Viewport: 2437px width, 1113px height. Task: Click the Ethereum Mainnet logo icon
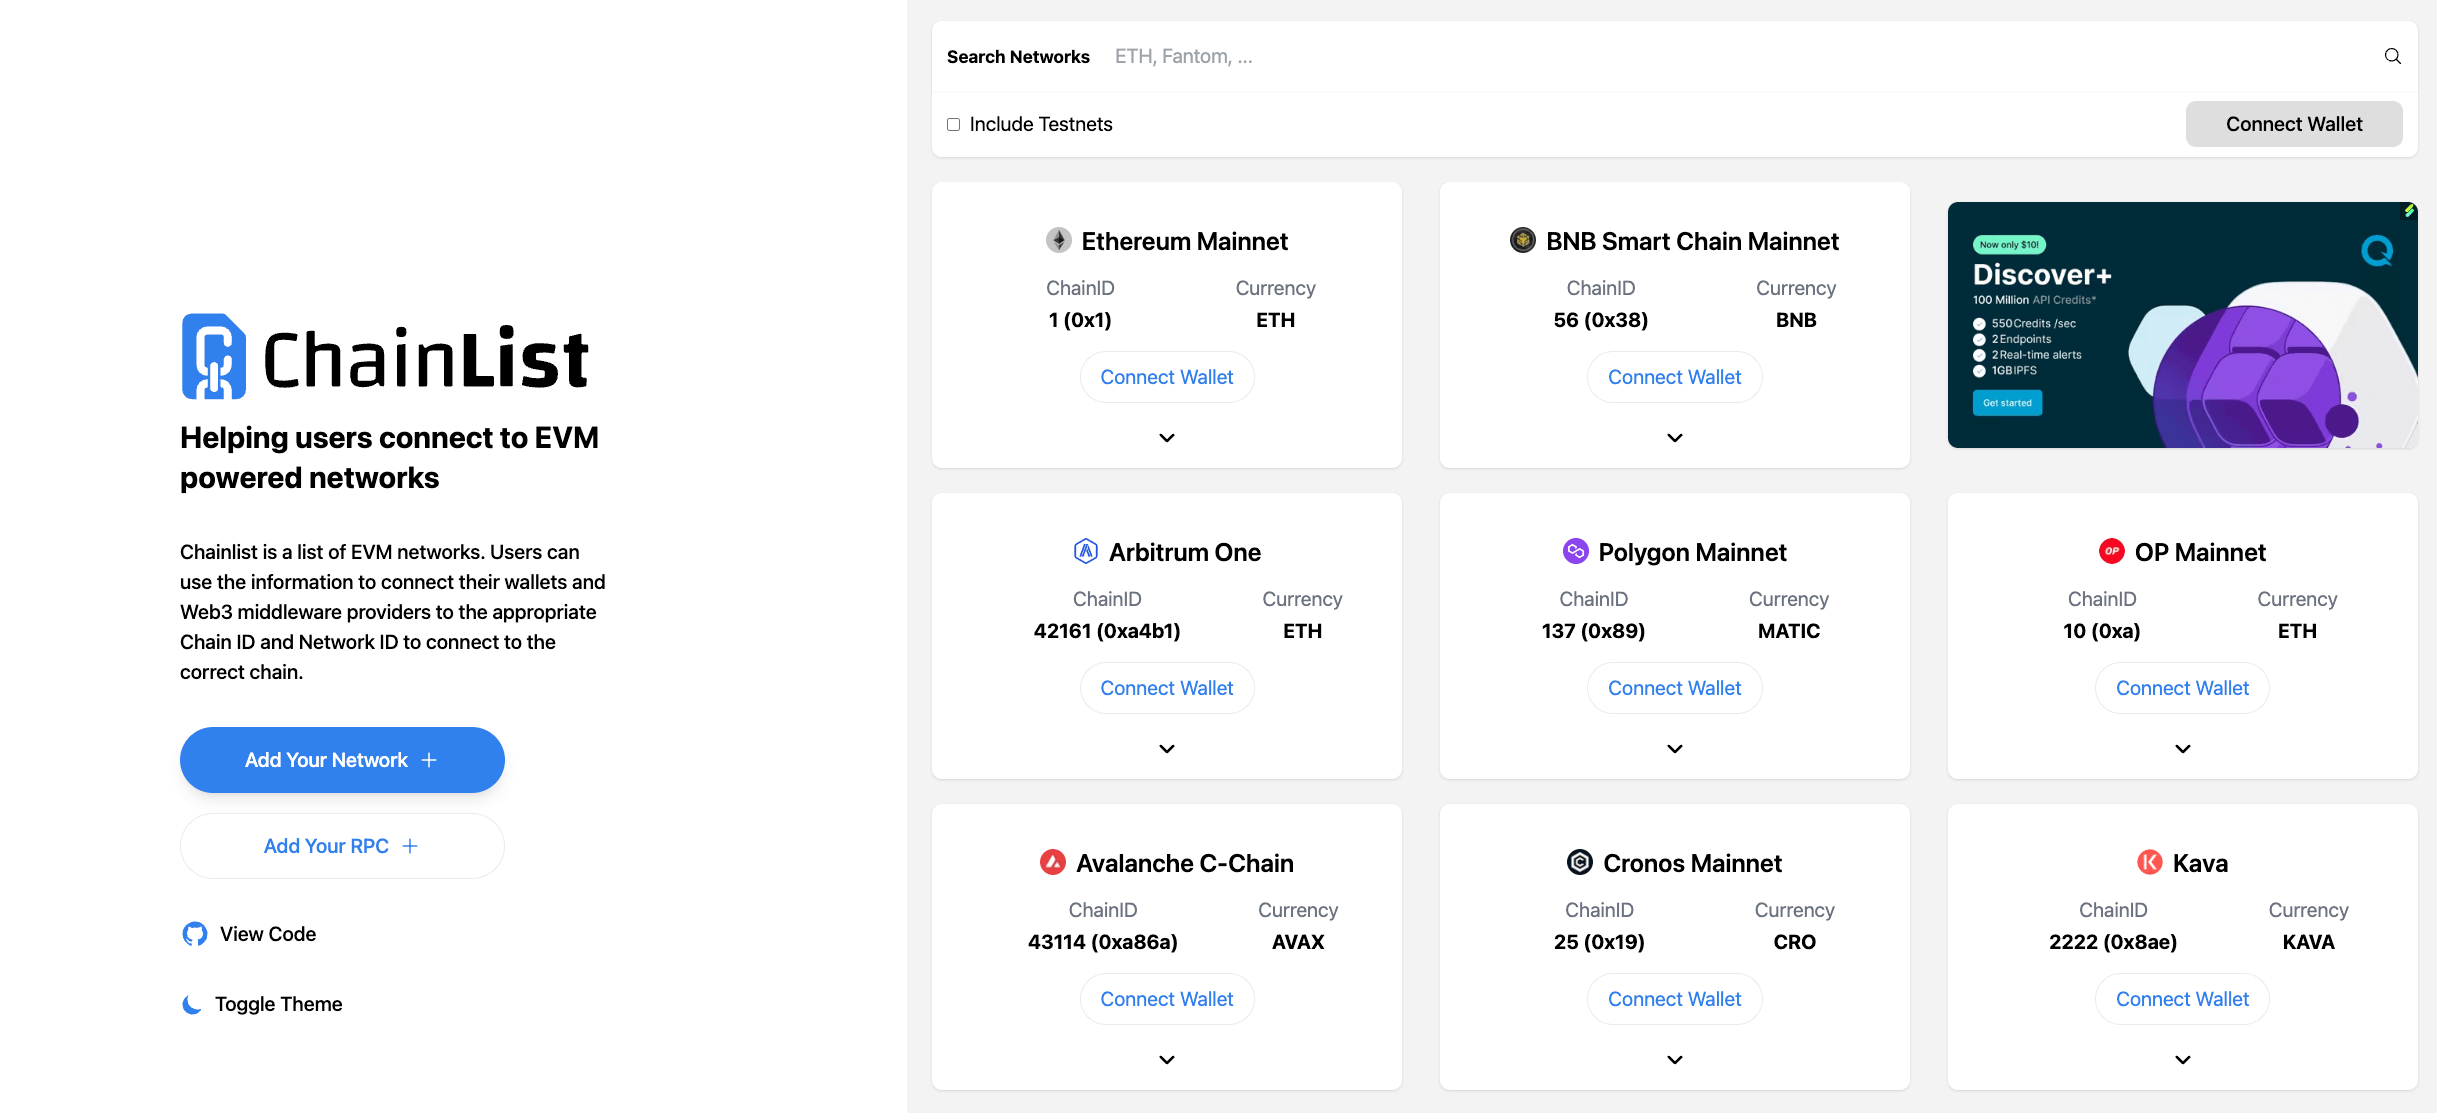1058,241
